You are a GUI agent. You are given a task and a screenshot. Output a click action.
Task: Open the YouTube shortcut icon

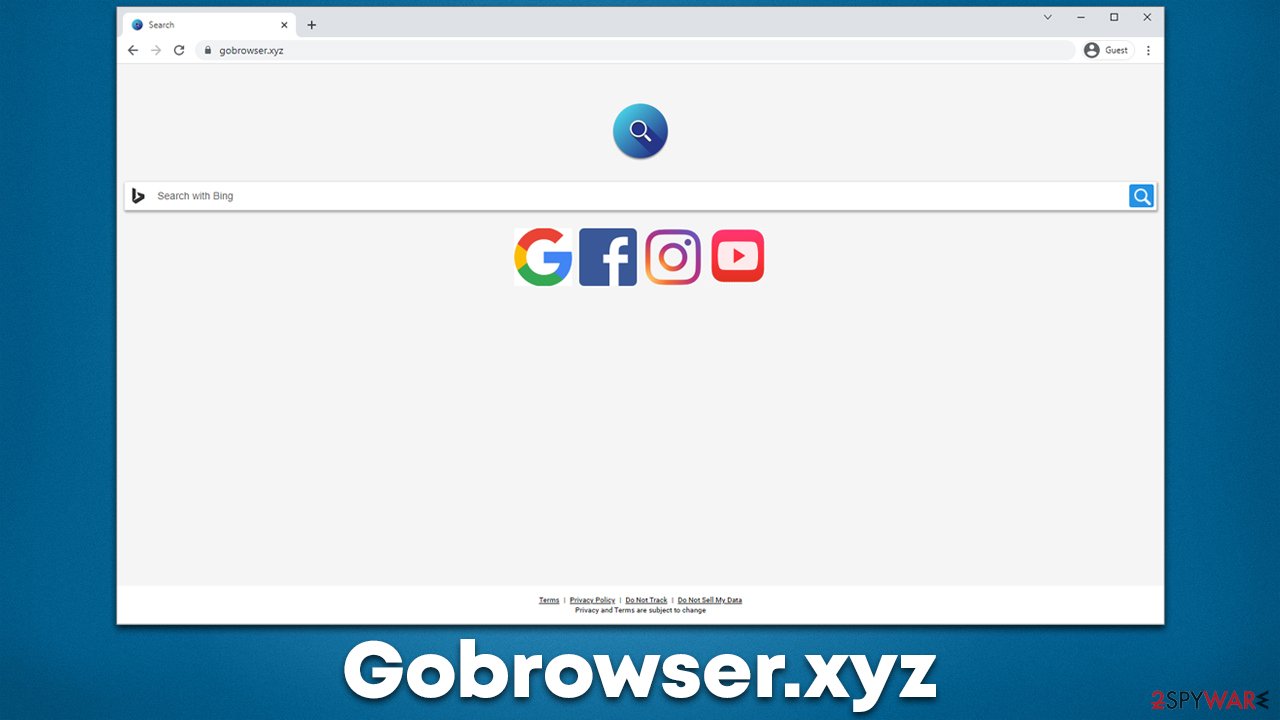(x=738, y=256)
